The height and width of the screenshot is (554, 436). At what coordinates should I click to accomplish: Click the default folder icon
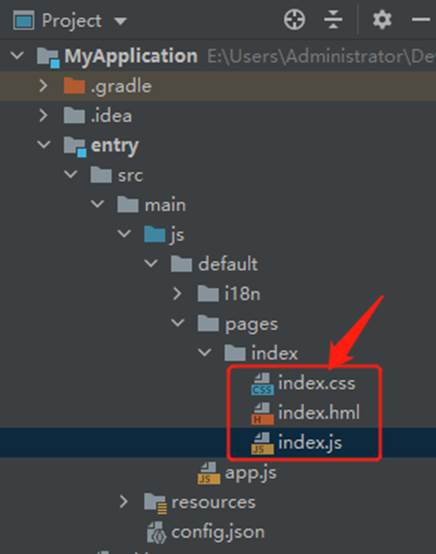181,264
